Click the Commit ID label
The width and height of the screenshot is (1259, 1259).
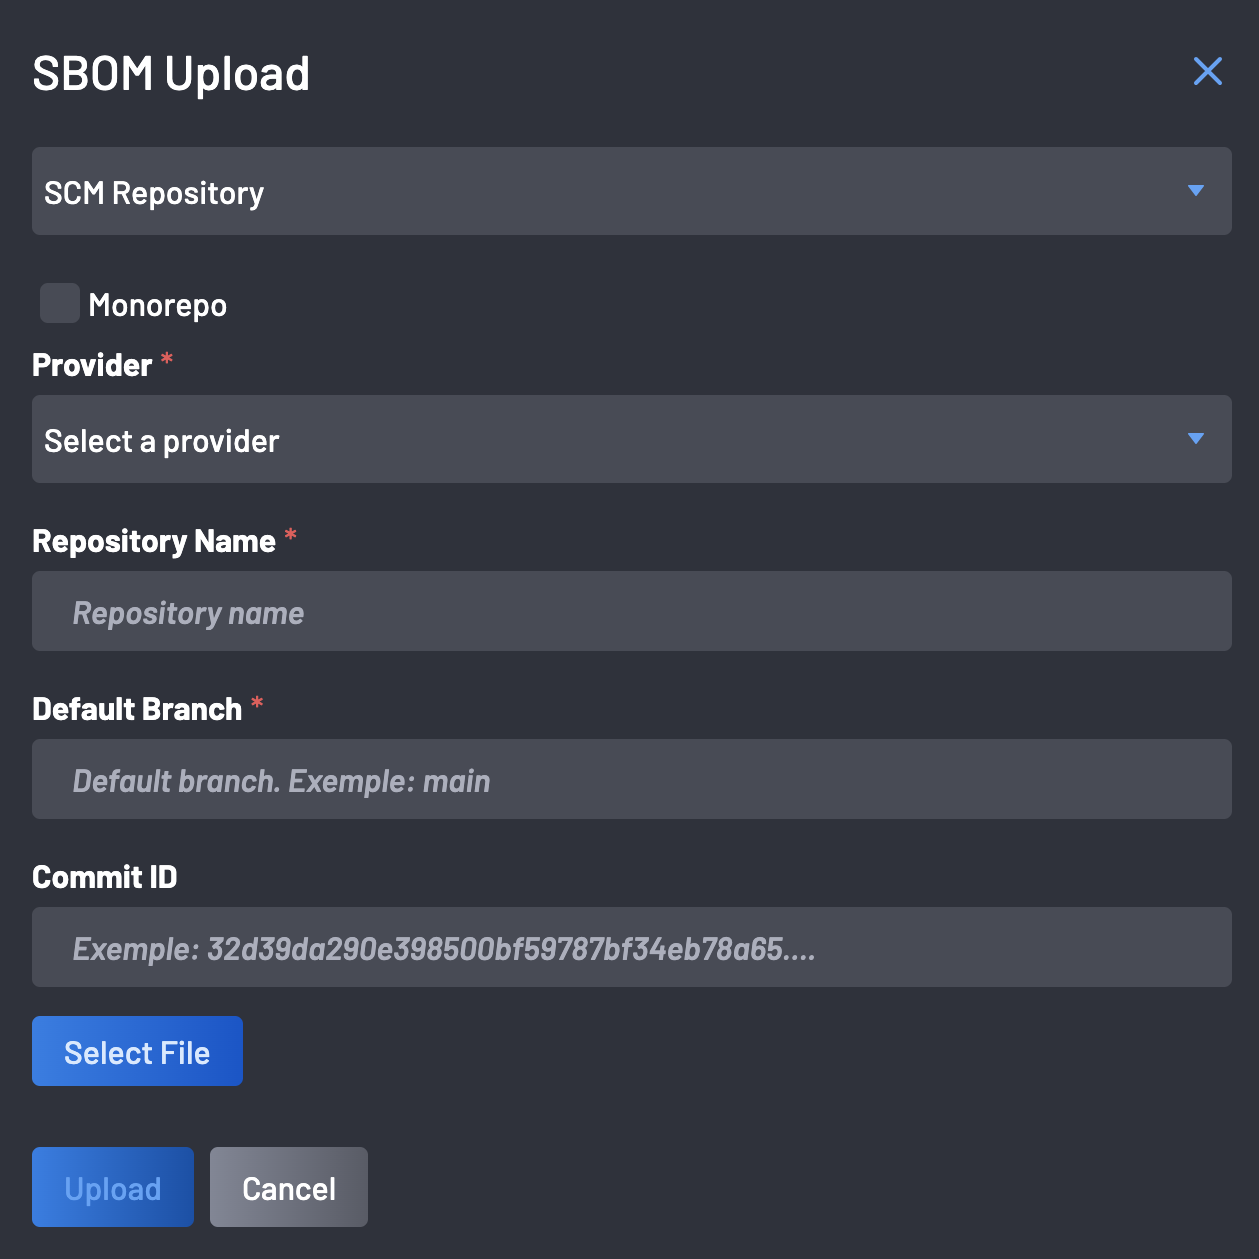click(x=105, y=877)
